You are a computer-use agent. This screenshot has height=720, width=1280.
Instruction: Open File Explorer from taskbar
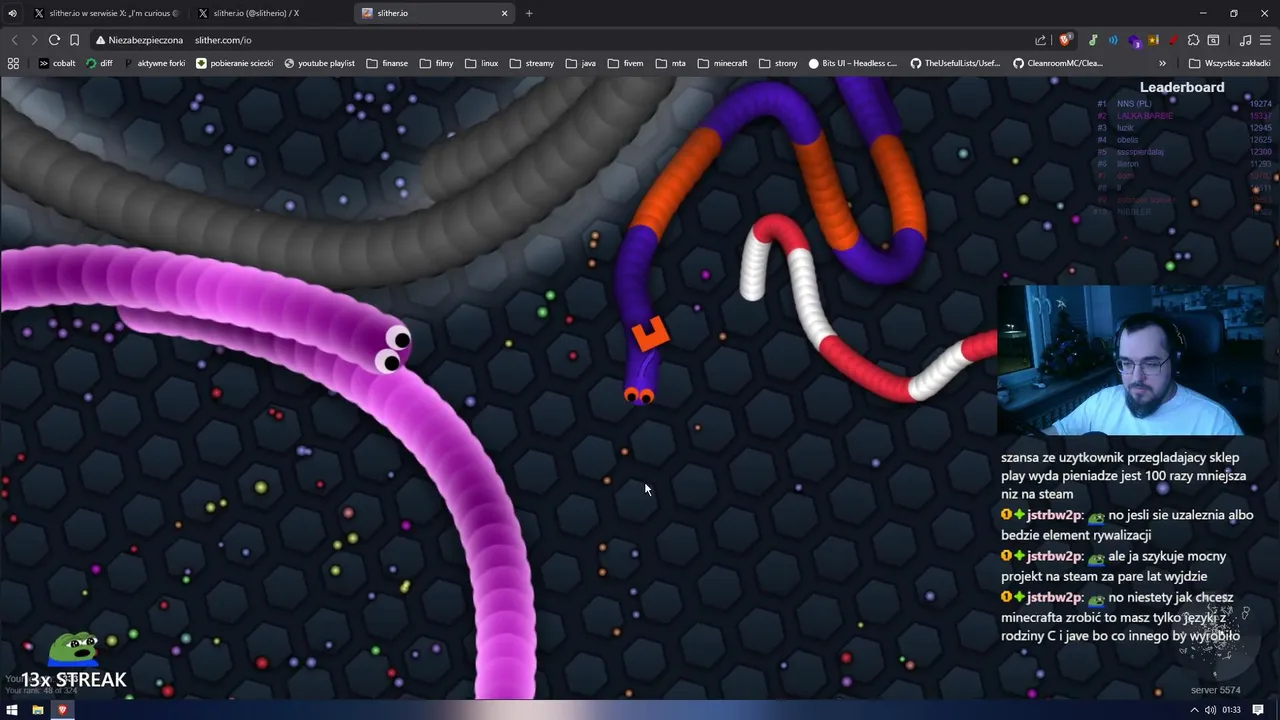[37, 710]
